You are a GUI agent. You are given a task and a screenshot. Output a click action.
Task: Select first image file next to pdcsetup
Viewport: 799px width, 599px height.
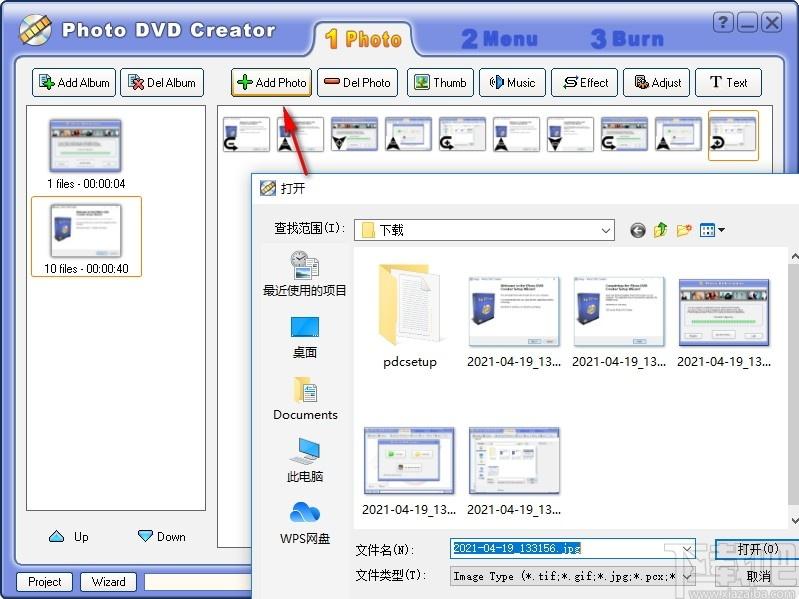tap(514, 321)
